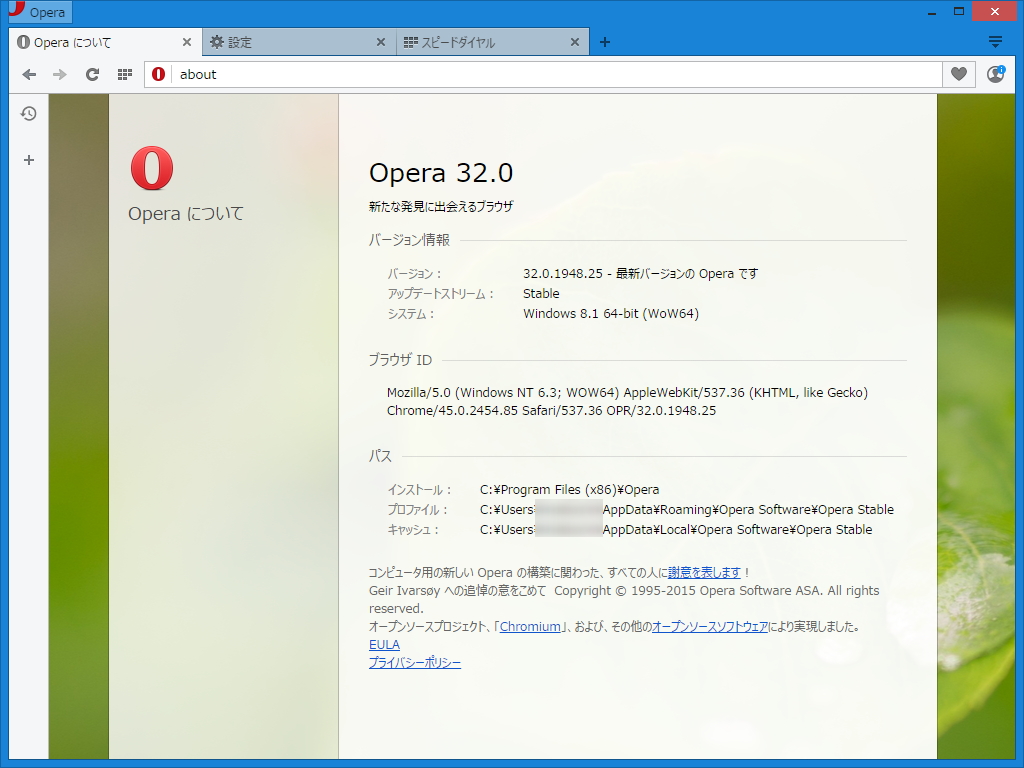
Task: Open the Chromium project link
Action: 530,626
